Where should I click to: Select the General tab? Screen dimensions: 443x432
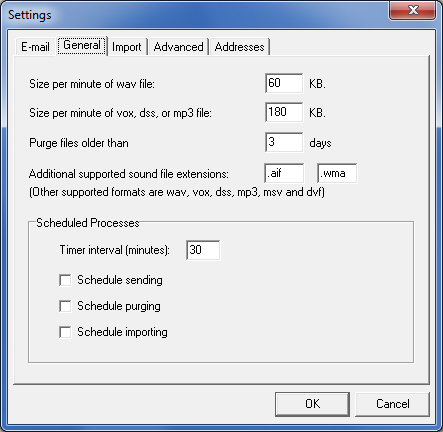tap(82, 45)
